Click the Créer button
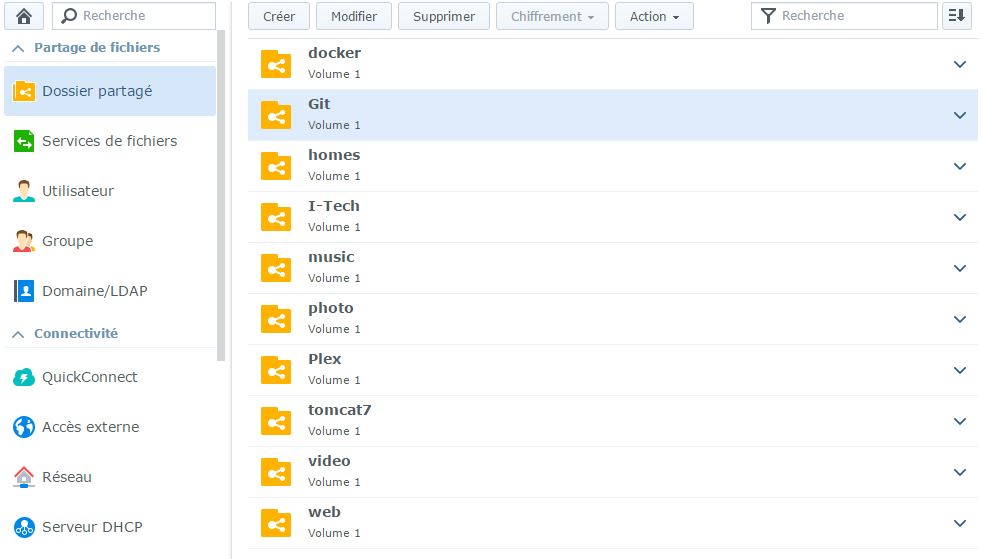 279,16
